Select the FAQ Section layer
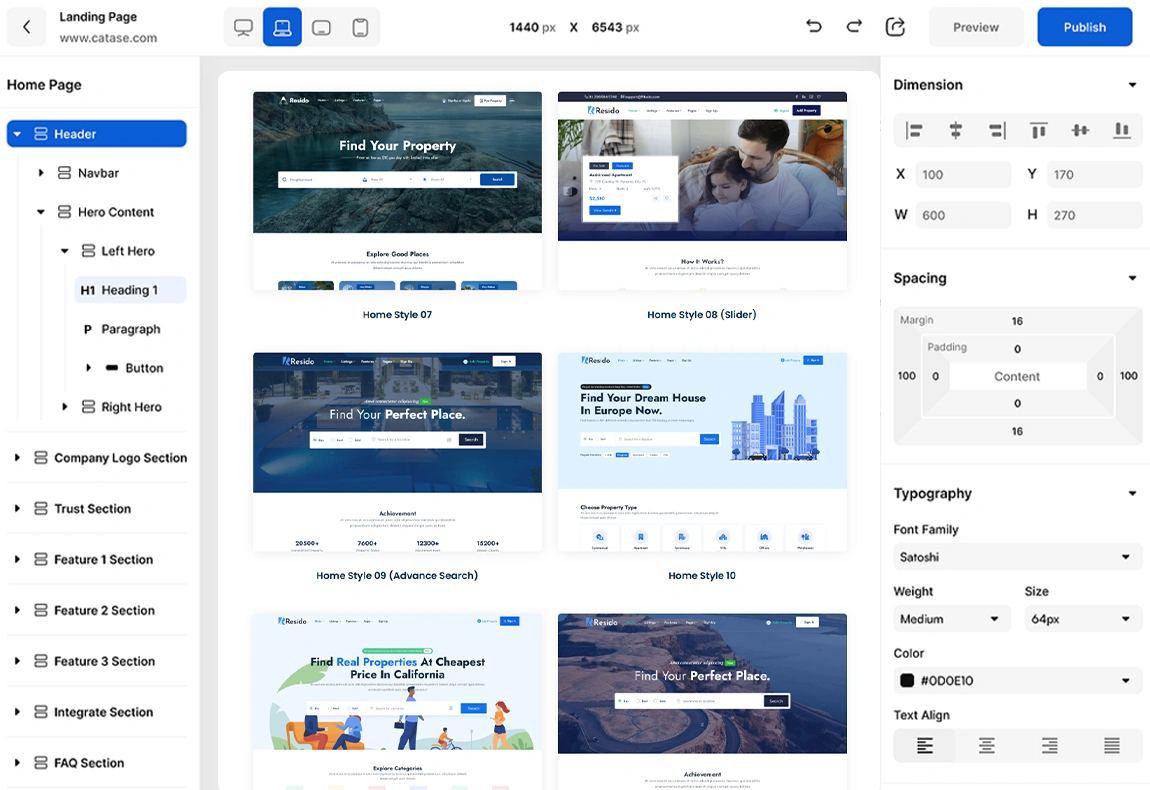 (x=89, y=763)
